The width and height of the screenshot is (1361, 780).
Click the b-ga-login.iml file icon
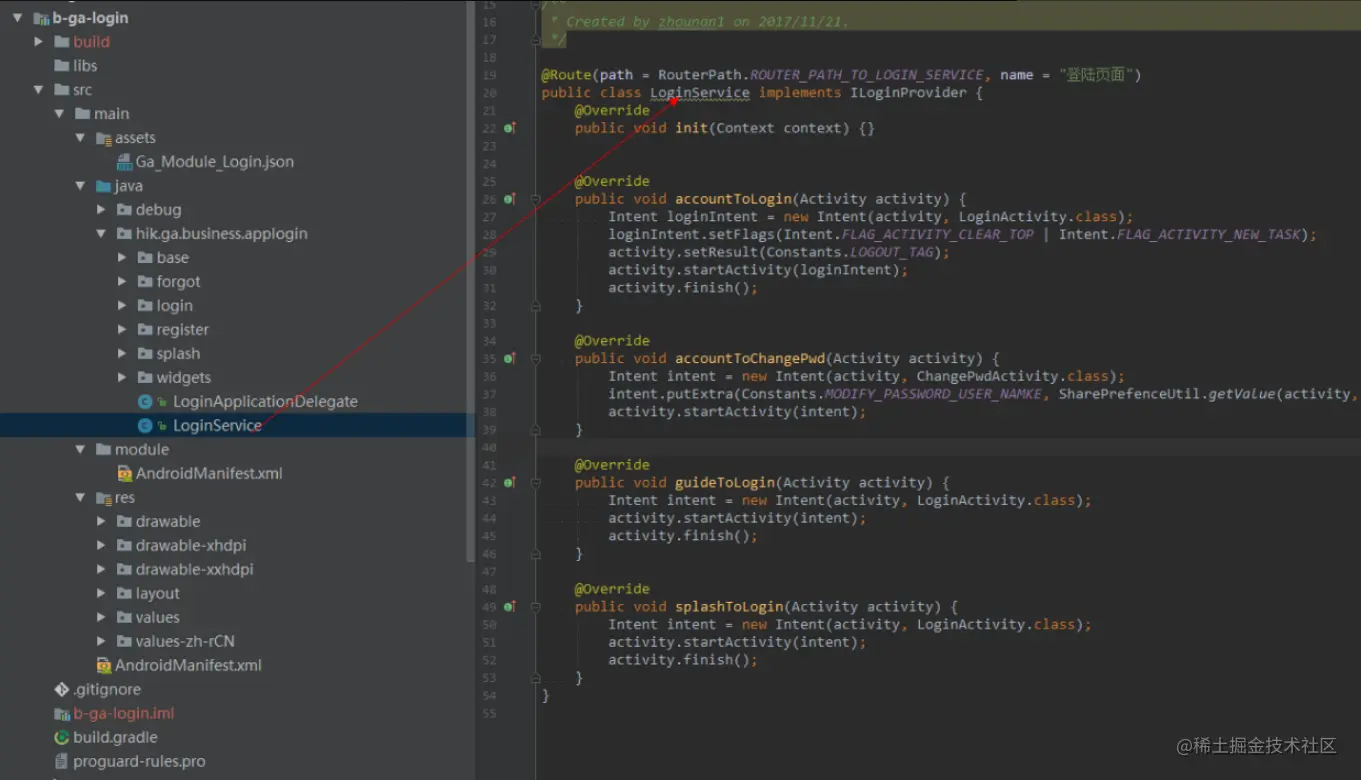click(62, 714)
